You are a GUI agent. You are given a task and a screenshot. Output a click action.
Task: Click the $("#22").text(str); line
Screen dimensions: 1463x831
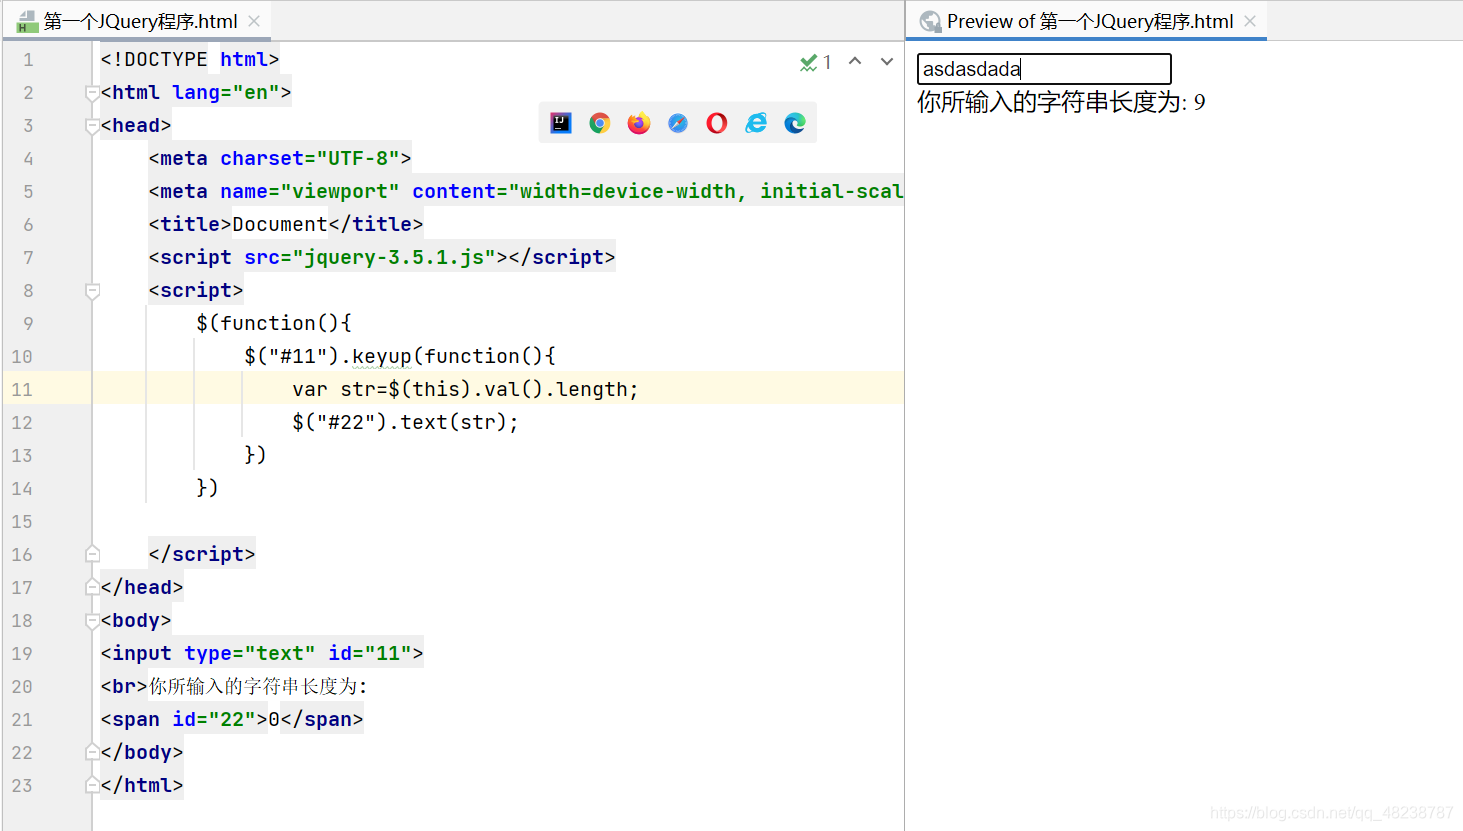point(405,422)
